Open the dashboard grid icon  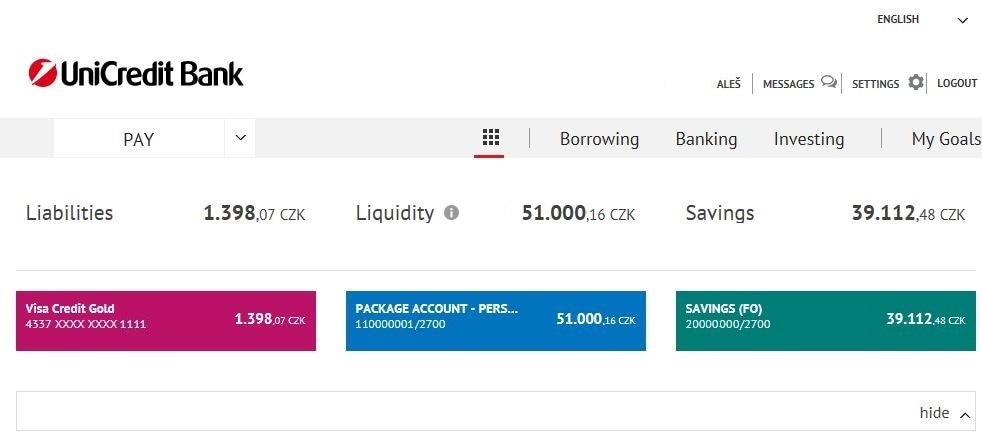[490, 137]
